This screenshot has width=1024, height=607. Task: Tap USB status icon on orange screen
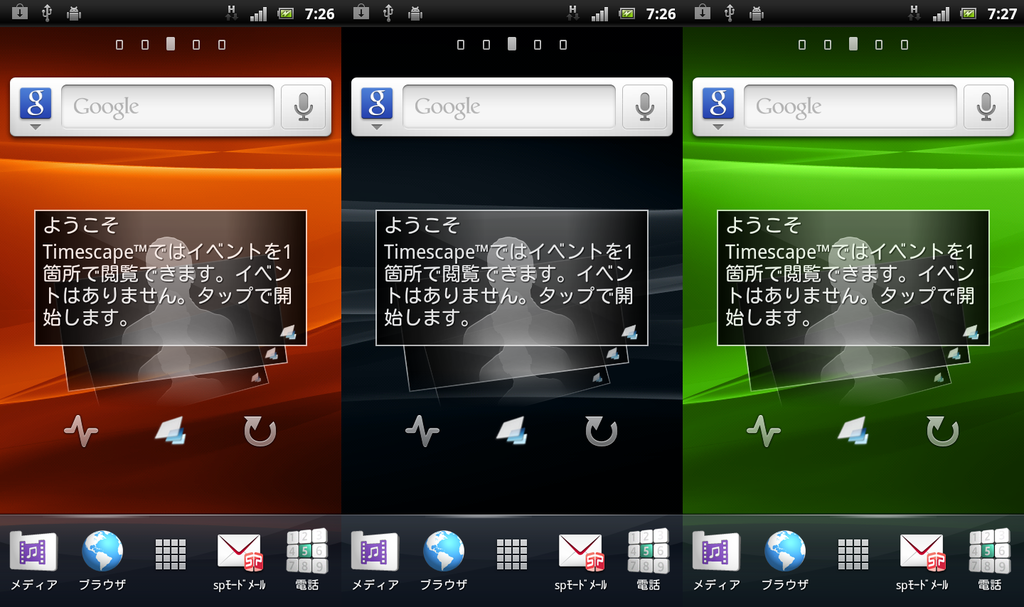tap(47, 12)
